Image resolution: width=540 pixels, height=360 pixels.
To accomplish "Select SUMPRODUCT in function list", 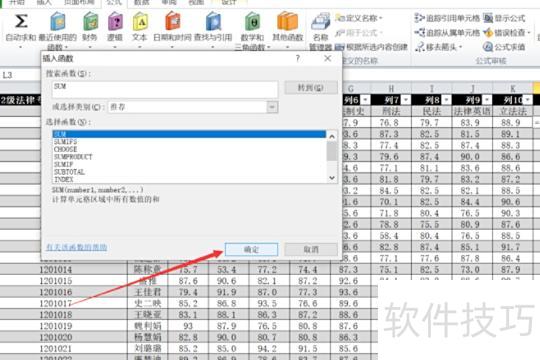I will (x=189, y=157).
